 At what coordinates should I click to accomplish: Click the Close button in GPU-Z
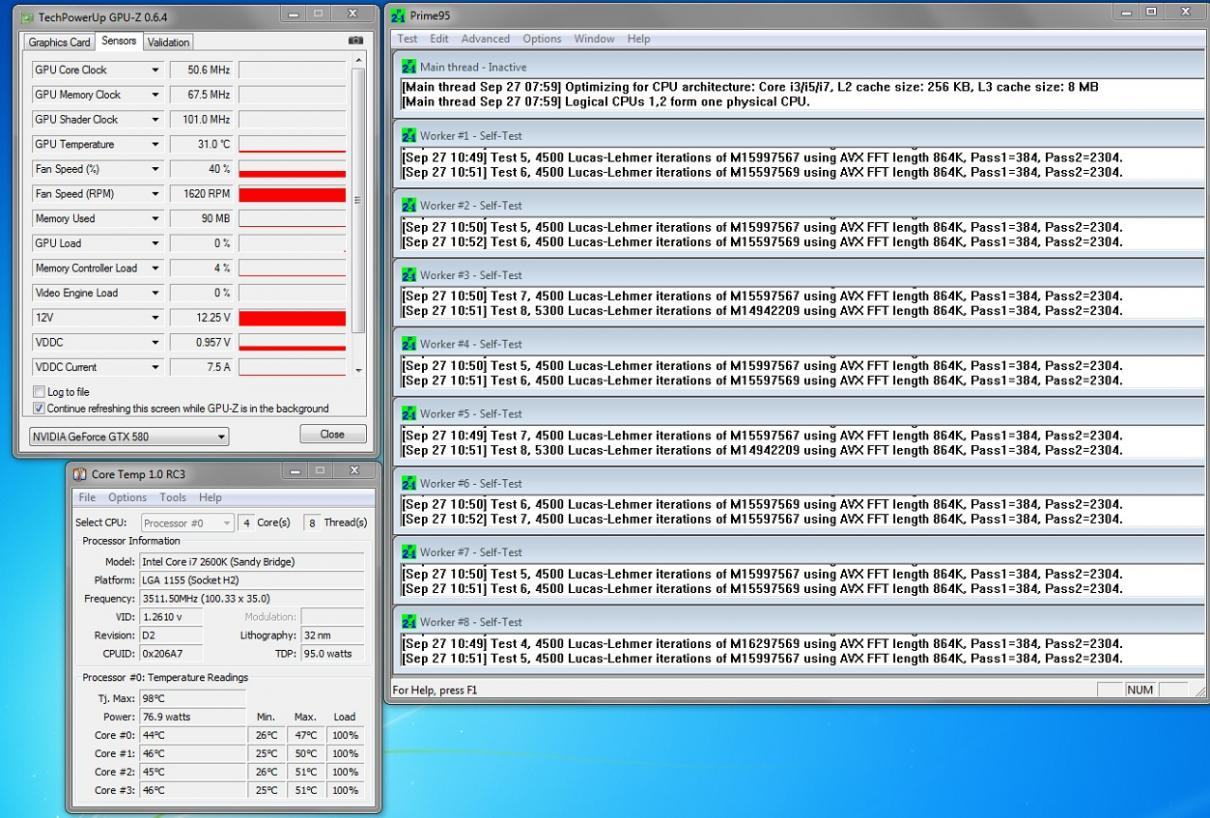[332, 434]
